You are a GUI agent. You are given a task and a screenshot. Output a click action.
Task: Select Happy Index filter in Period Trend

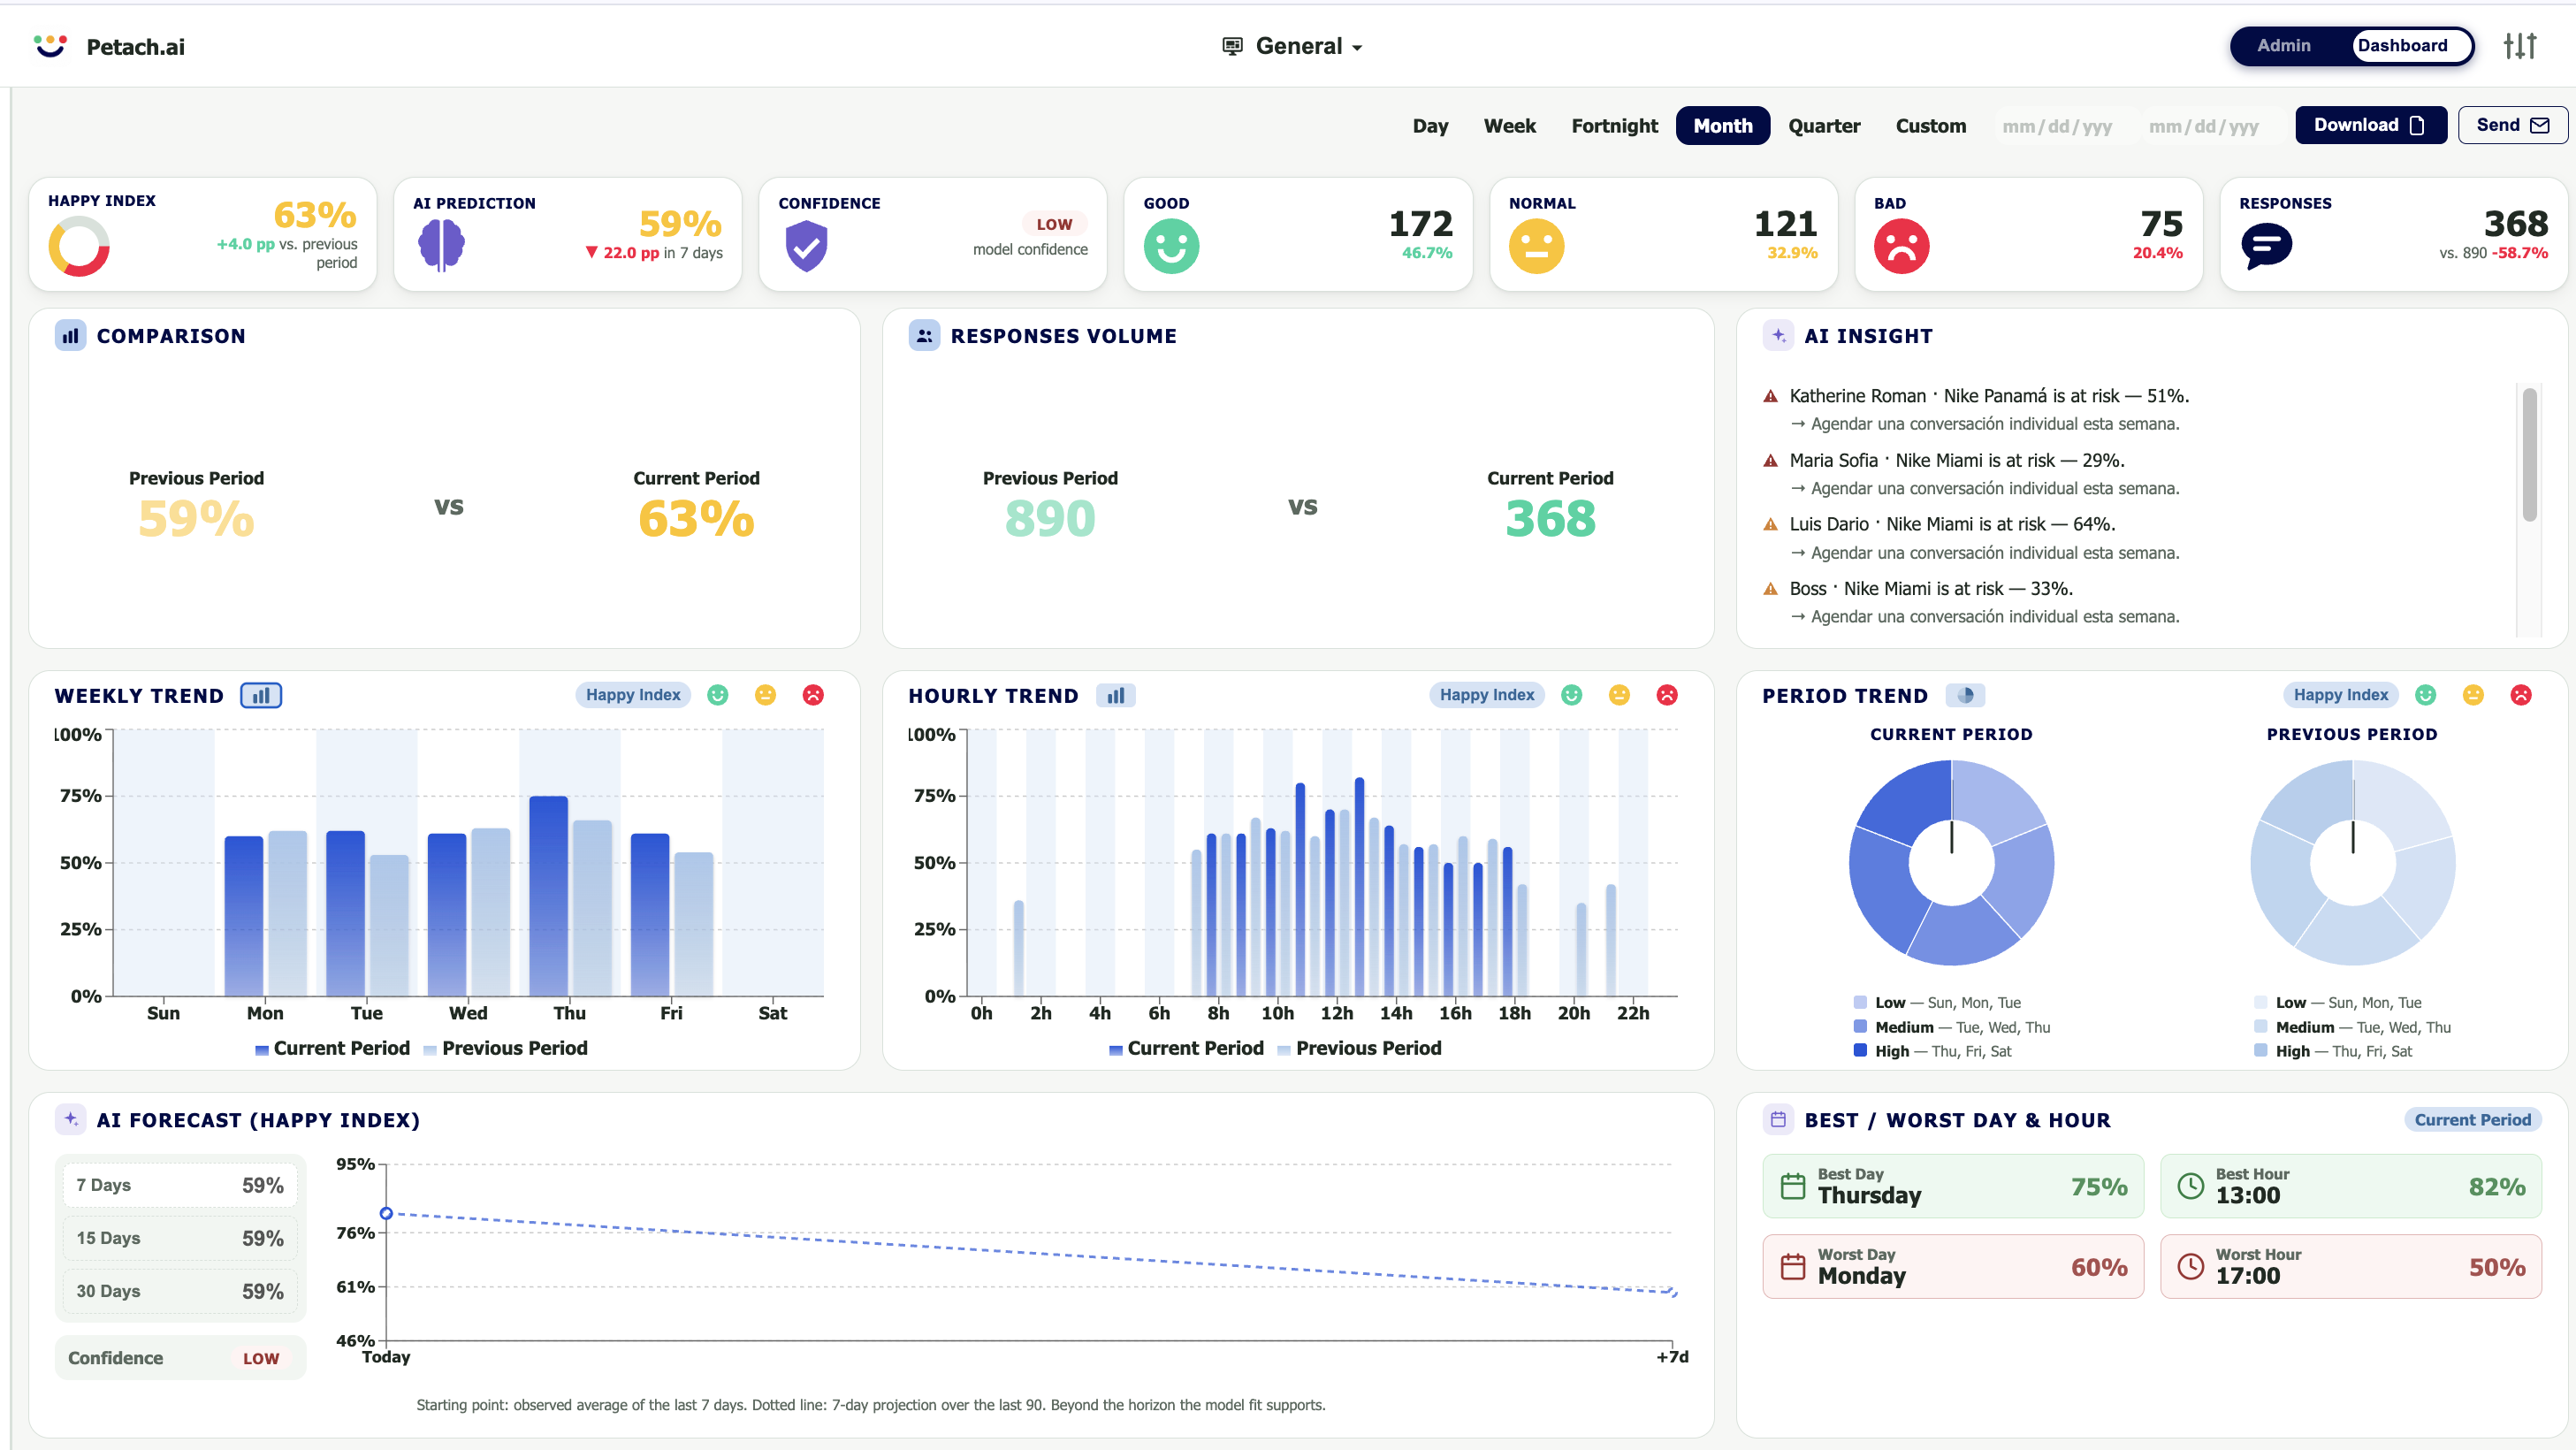click(x=2341, y=695)
